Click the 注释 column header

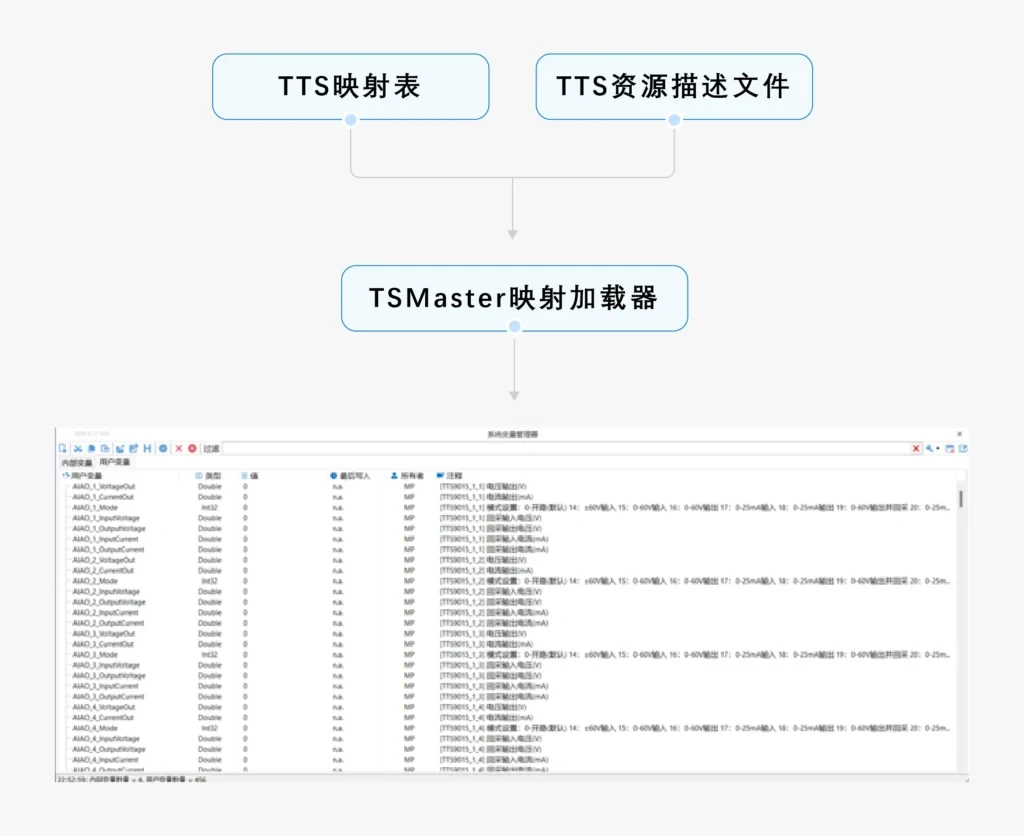coord(454,476)
